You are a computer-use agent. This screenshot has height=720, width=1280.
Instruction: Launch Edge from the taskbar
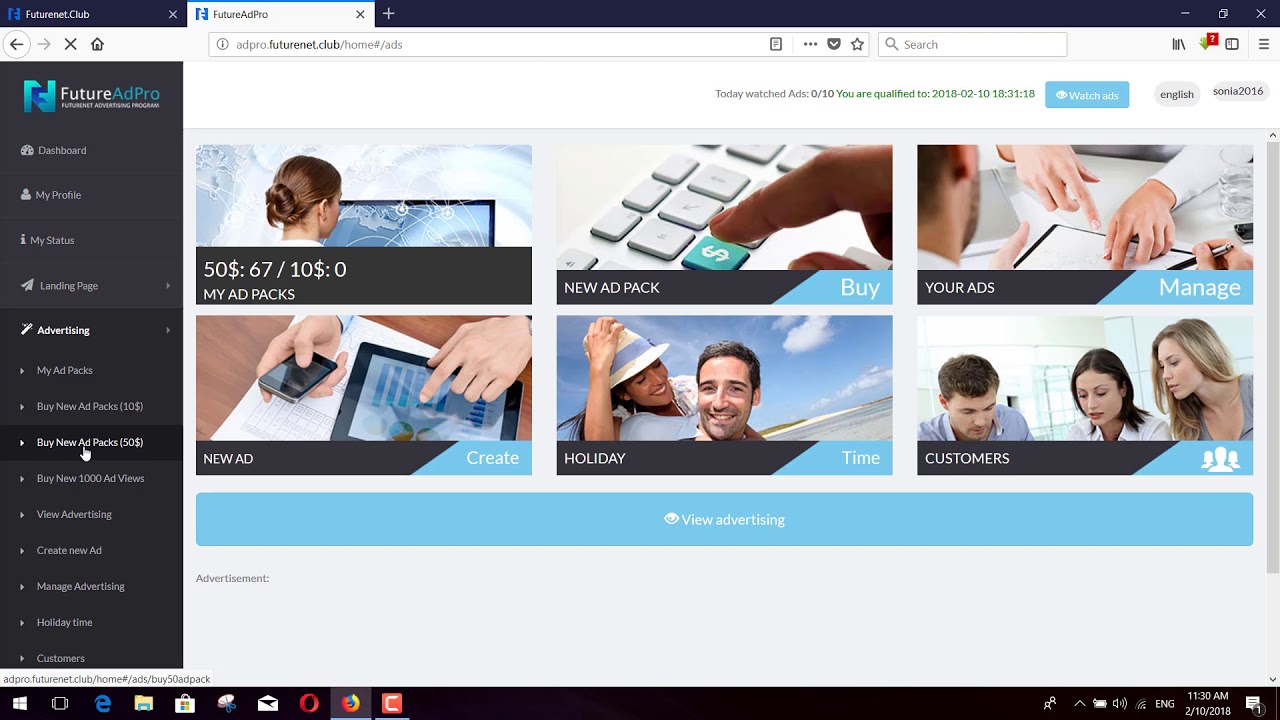[103, 704]
